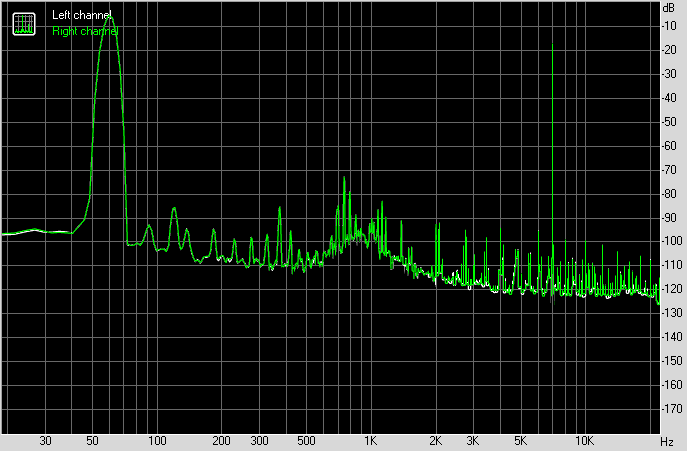687x451 pixels.
Task: Click the -60 dB axis label
Action: 669,146
